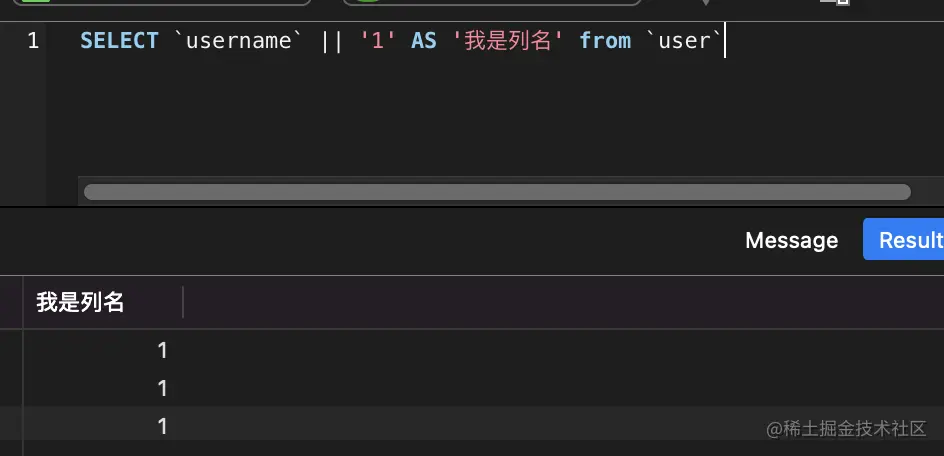The width and height of the screenshot is (944, 456).
Task: Click the row header of first result row
Action: 11,351
